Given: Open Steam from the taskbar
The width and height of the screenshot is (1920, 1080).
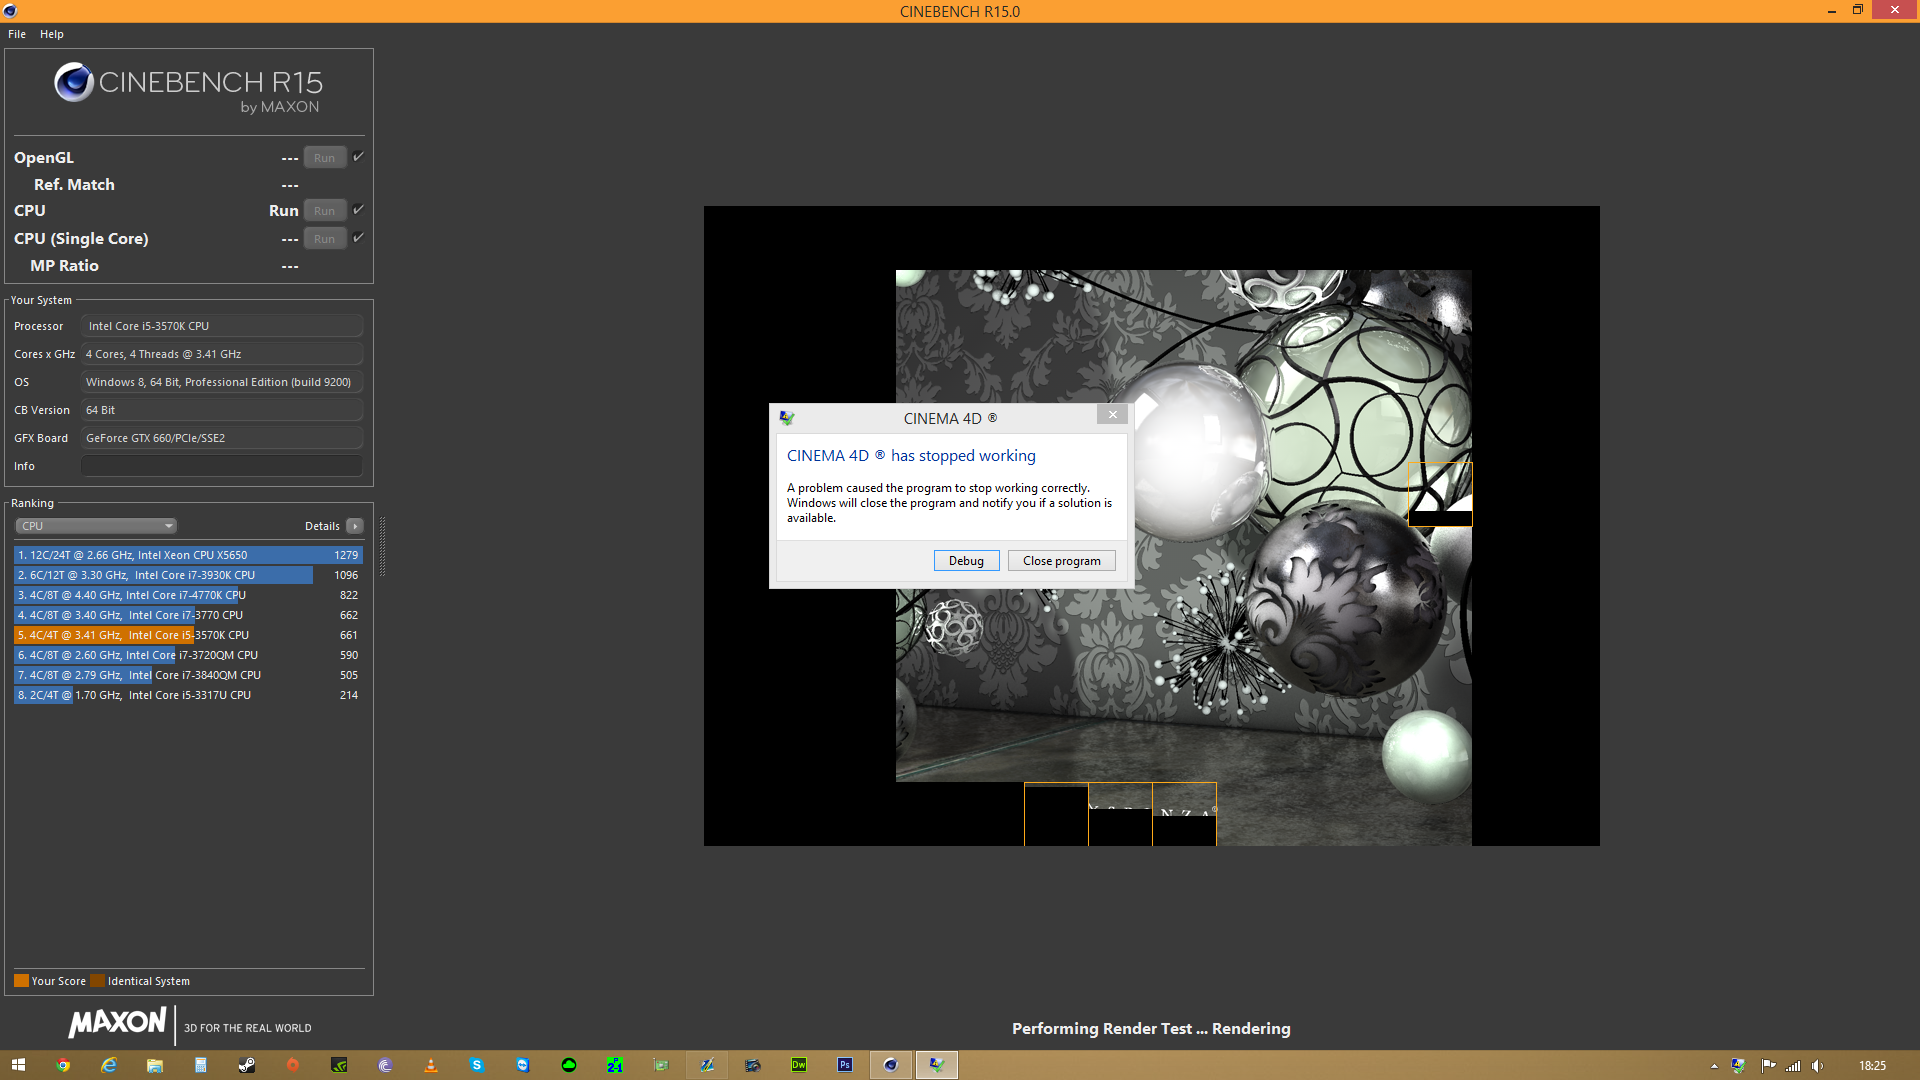Looking at the screenshot, I should tap(247, 1065).
